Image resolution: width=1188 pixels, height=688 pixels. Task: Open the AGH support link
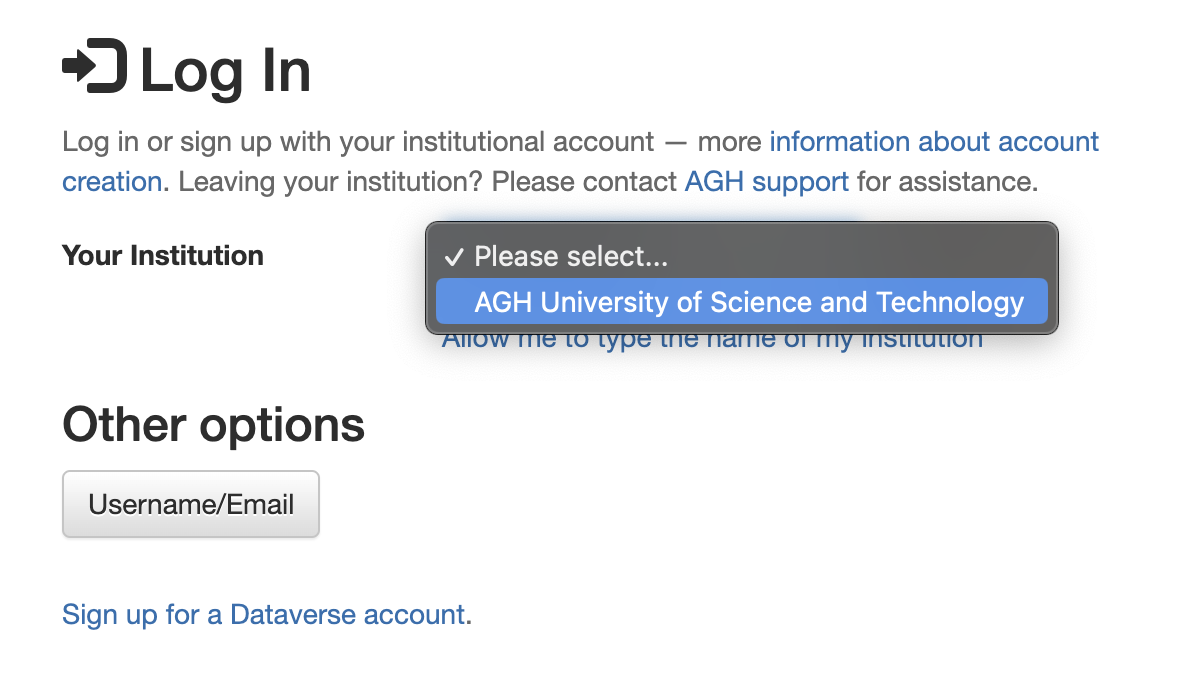pos(766,182)
